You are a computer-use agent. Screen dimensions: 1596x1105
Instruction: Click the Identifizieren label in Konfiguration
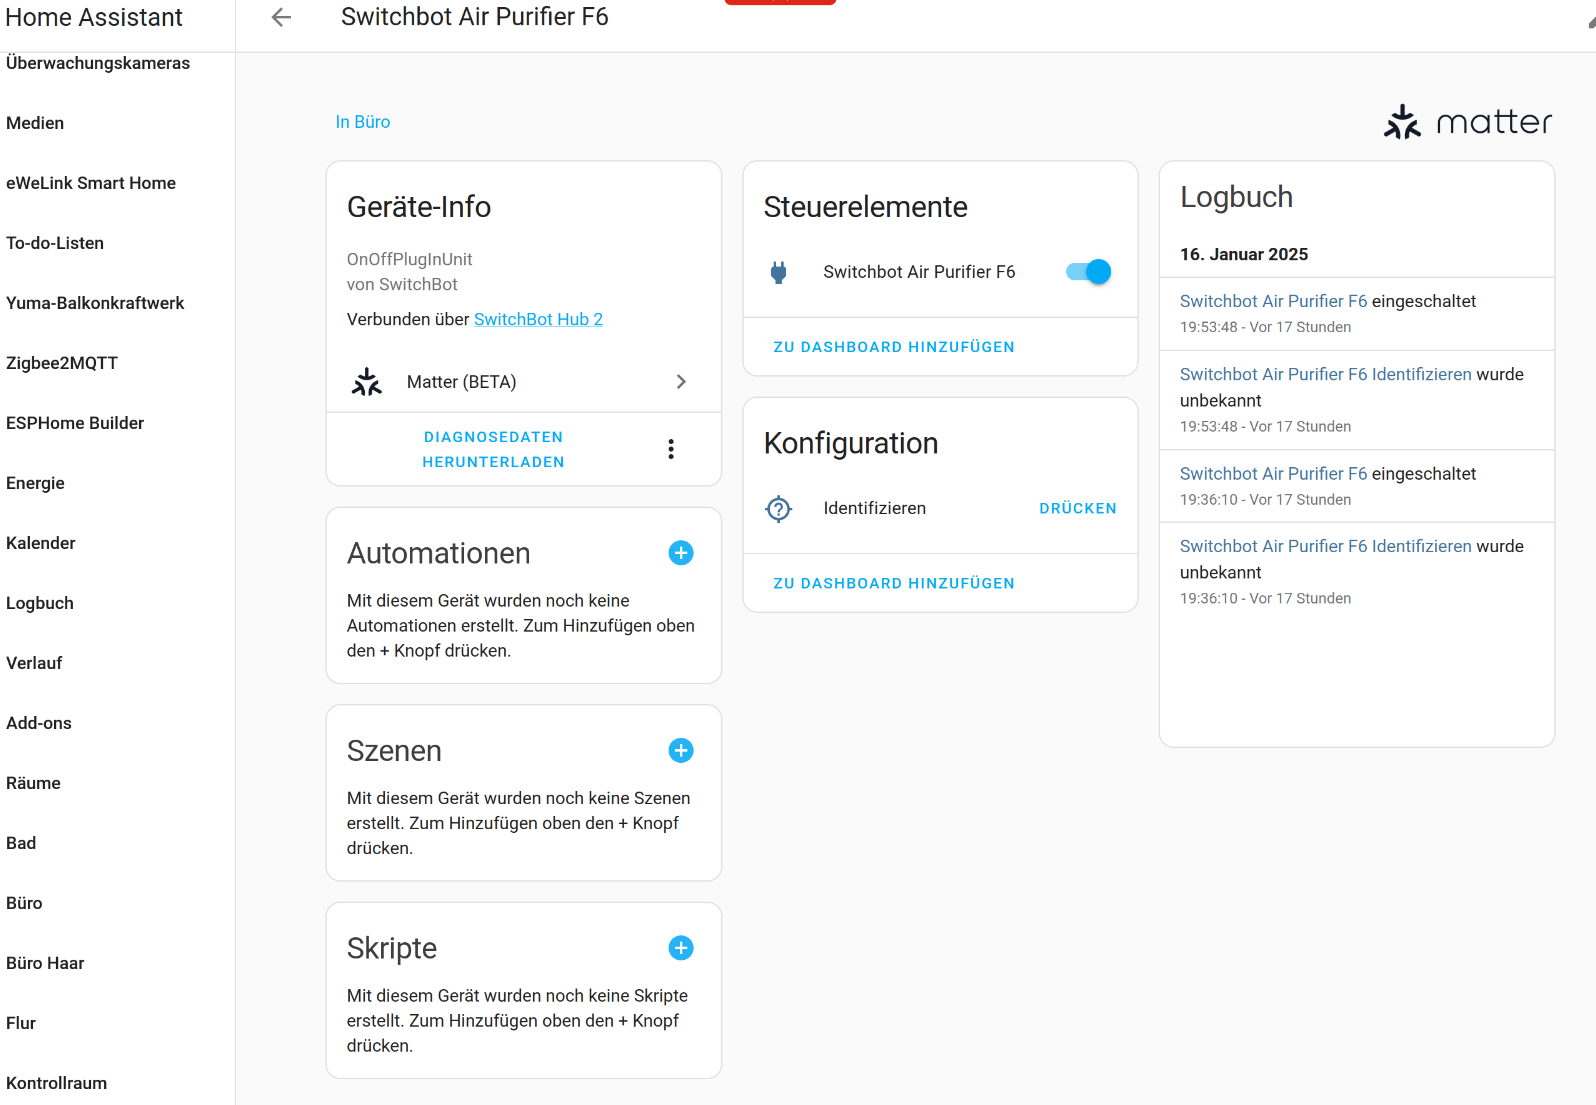tap(874, 508)
